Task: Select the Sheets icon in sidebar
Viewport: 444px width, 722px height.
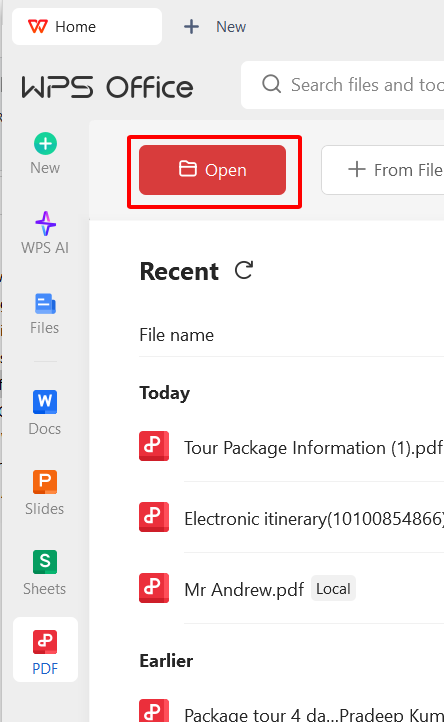Action: point(45,562)
